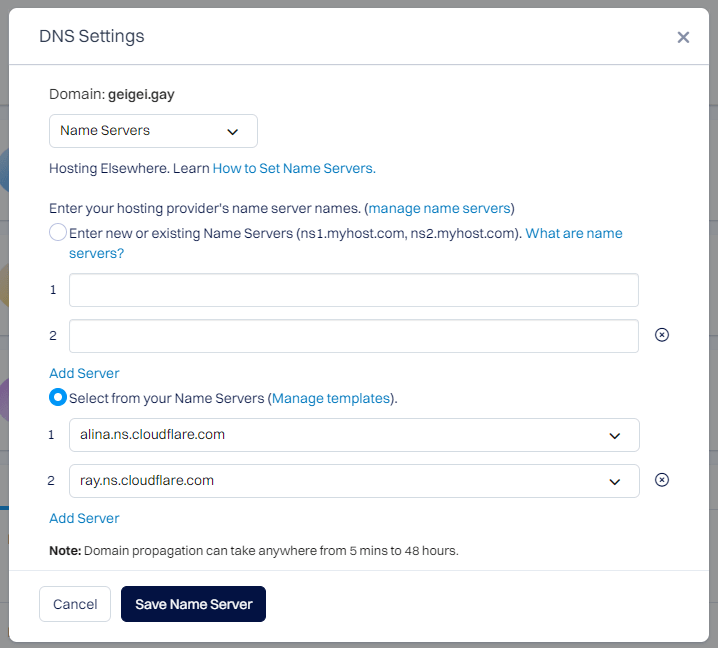Expand the alina.ns.cloudflare.com dropdown
This screenshot has width=718, height=648.
pos(354,435)
